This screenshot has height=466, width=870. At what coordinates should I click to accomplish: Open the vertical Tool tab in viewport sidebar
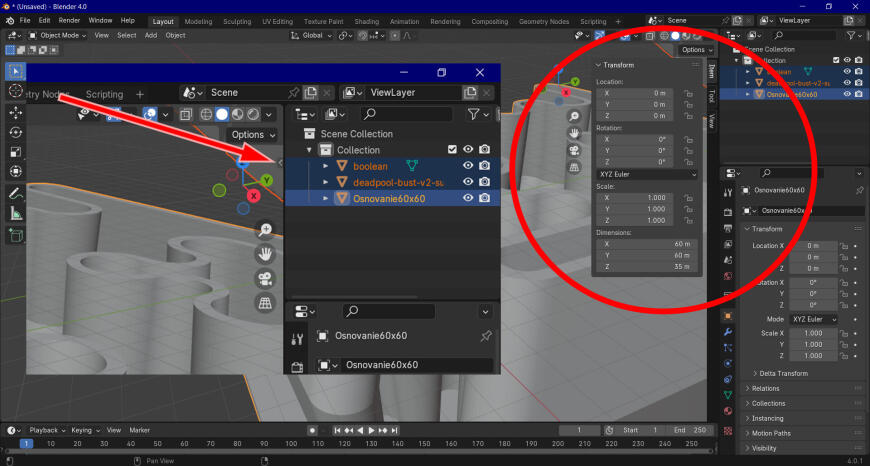(711, 96)
